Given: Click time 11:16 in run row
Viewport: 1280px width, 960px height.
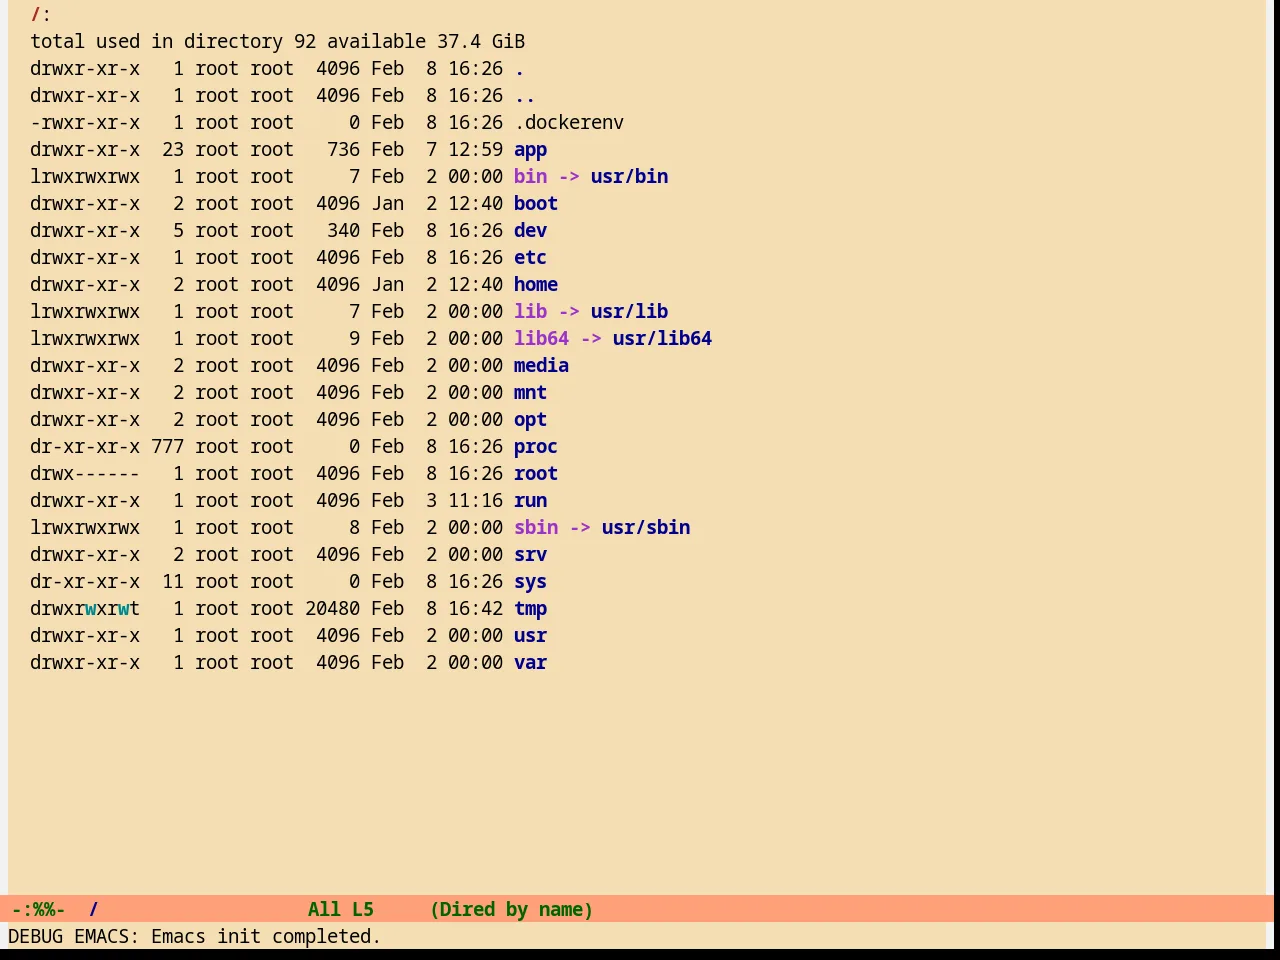Looking at the screenshot, I should coord(475,501).
